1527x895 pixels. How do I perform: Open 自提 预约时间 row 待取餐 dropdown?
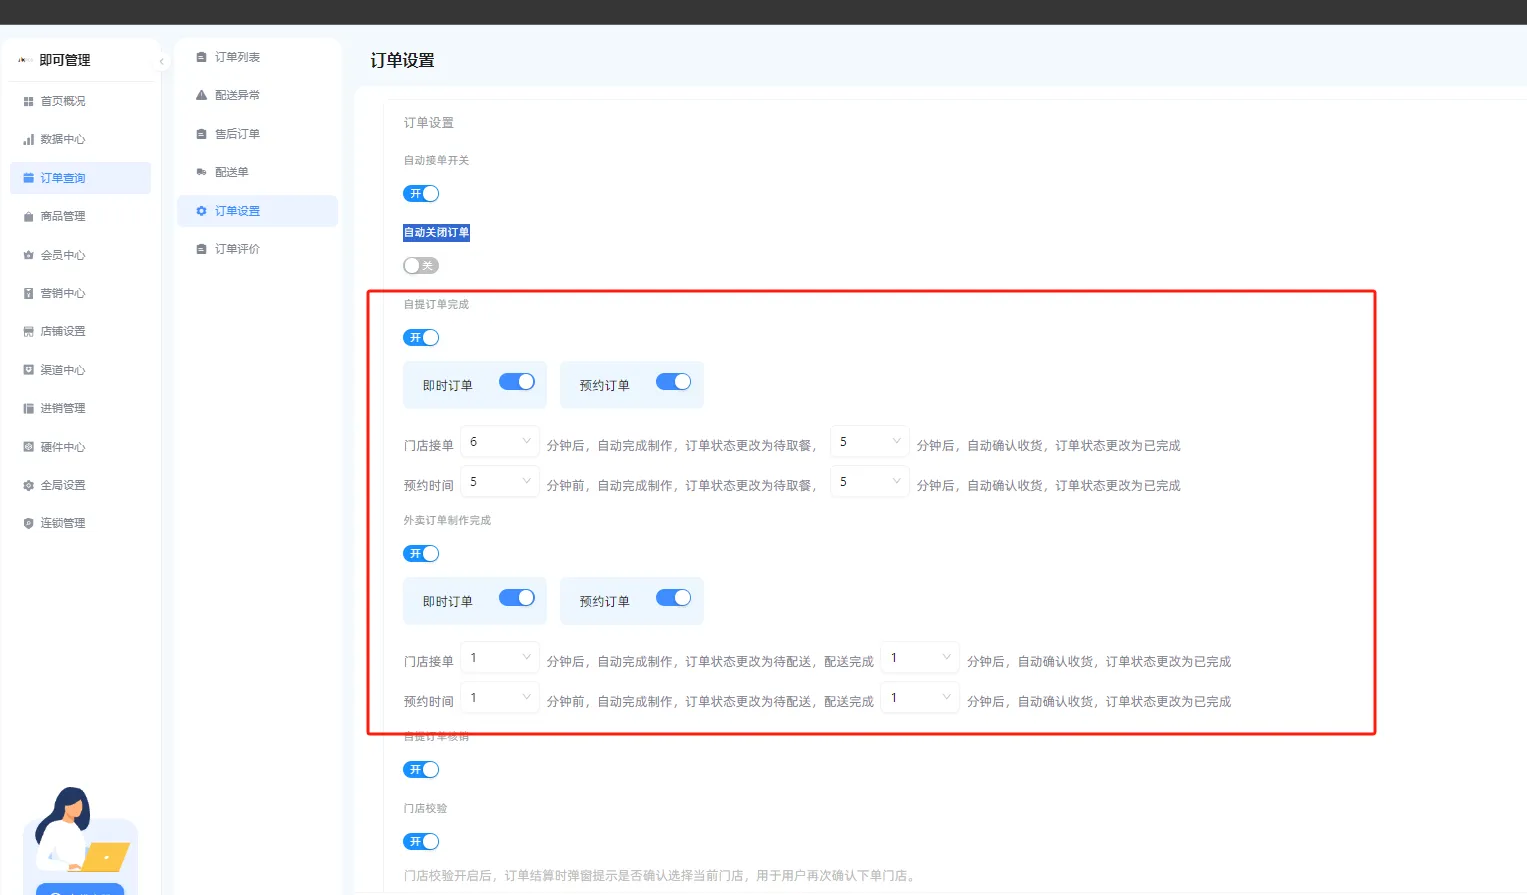(870, 482)
